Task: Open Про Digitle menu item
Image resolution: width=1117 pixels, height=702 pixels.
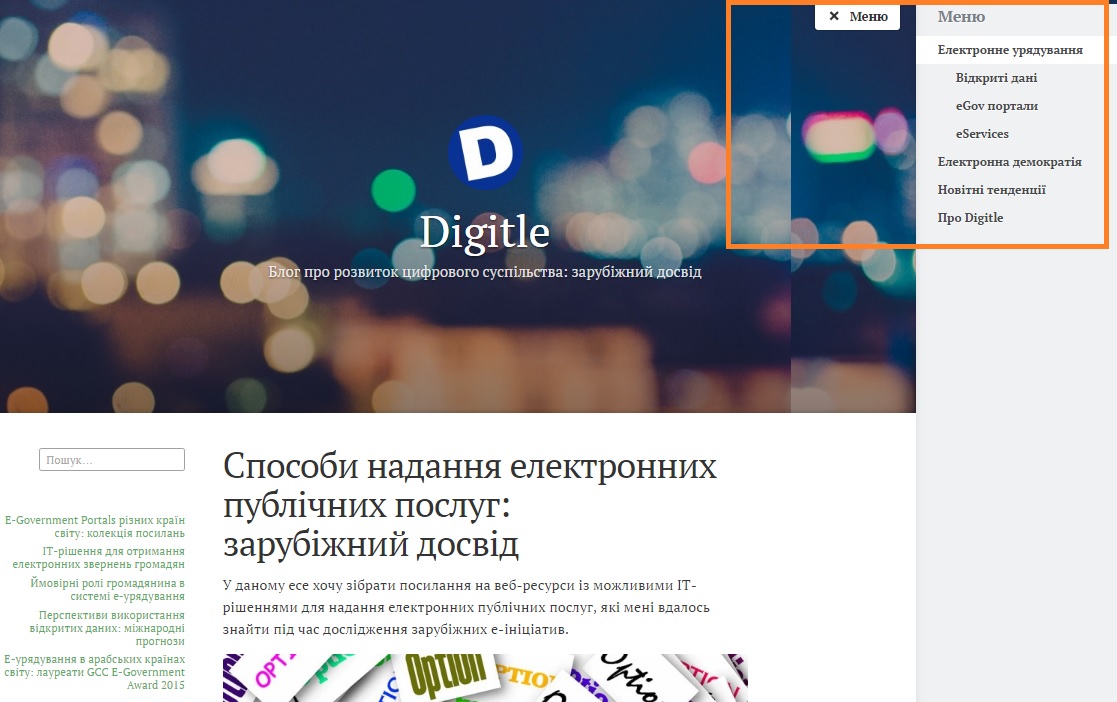Action: tap(970, 217)
